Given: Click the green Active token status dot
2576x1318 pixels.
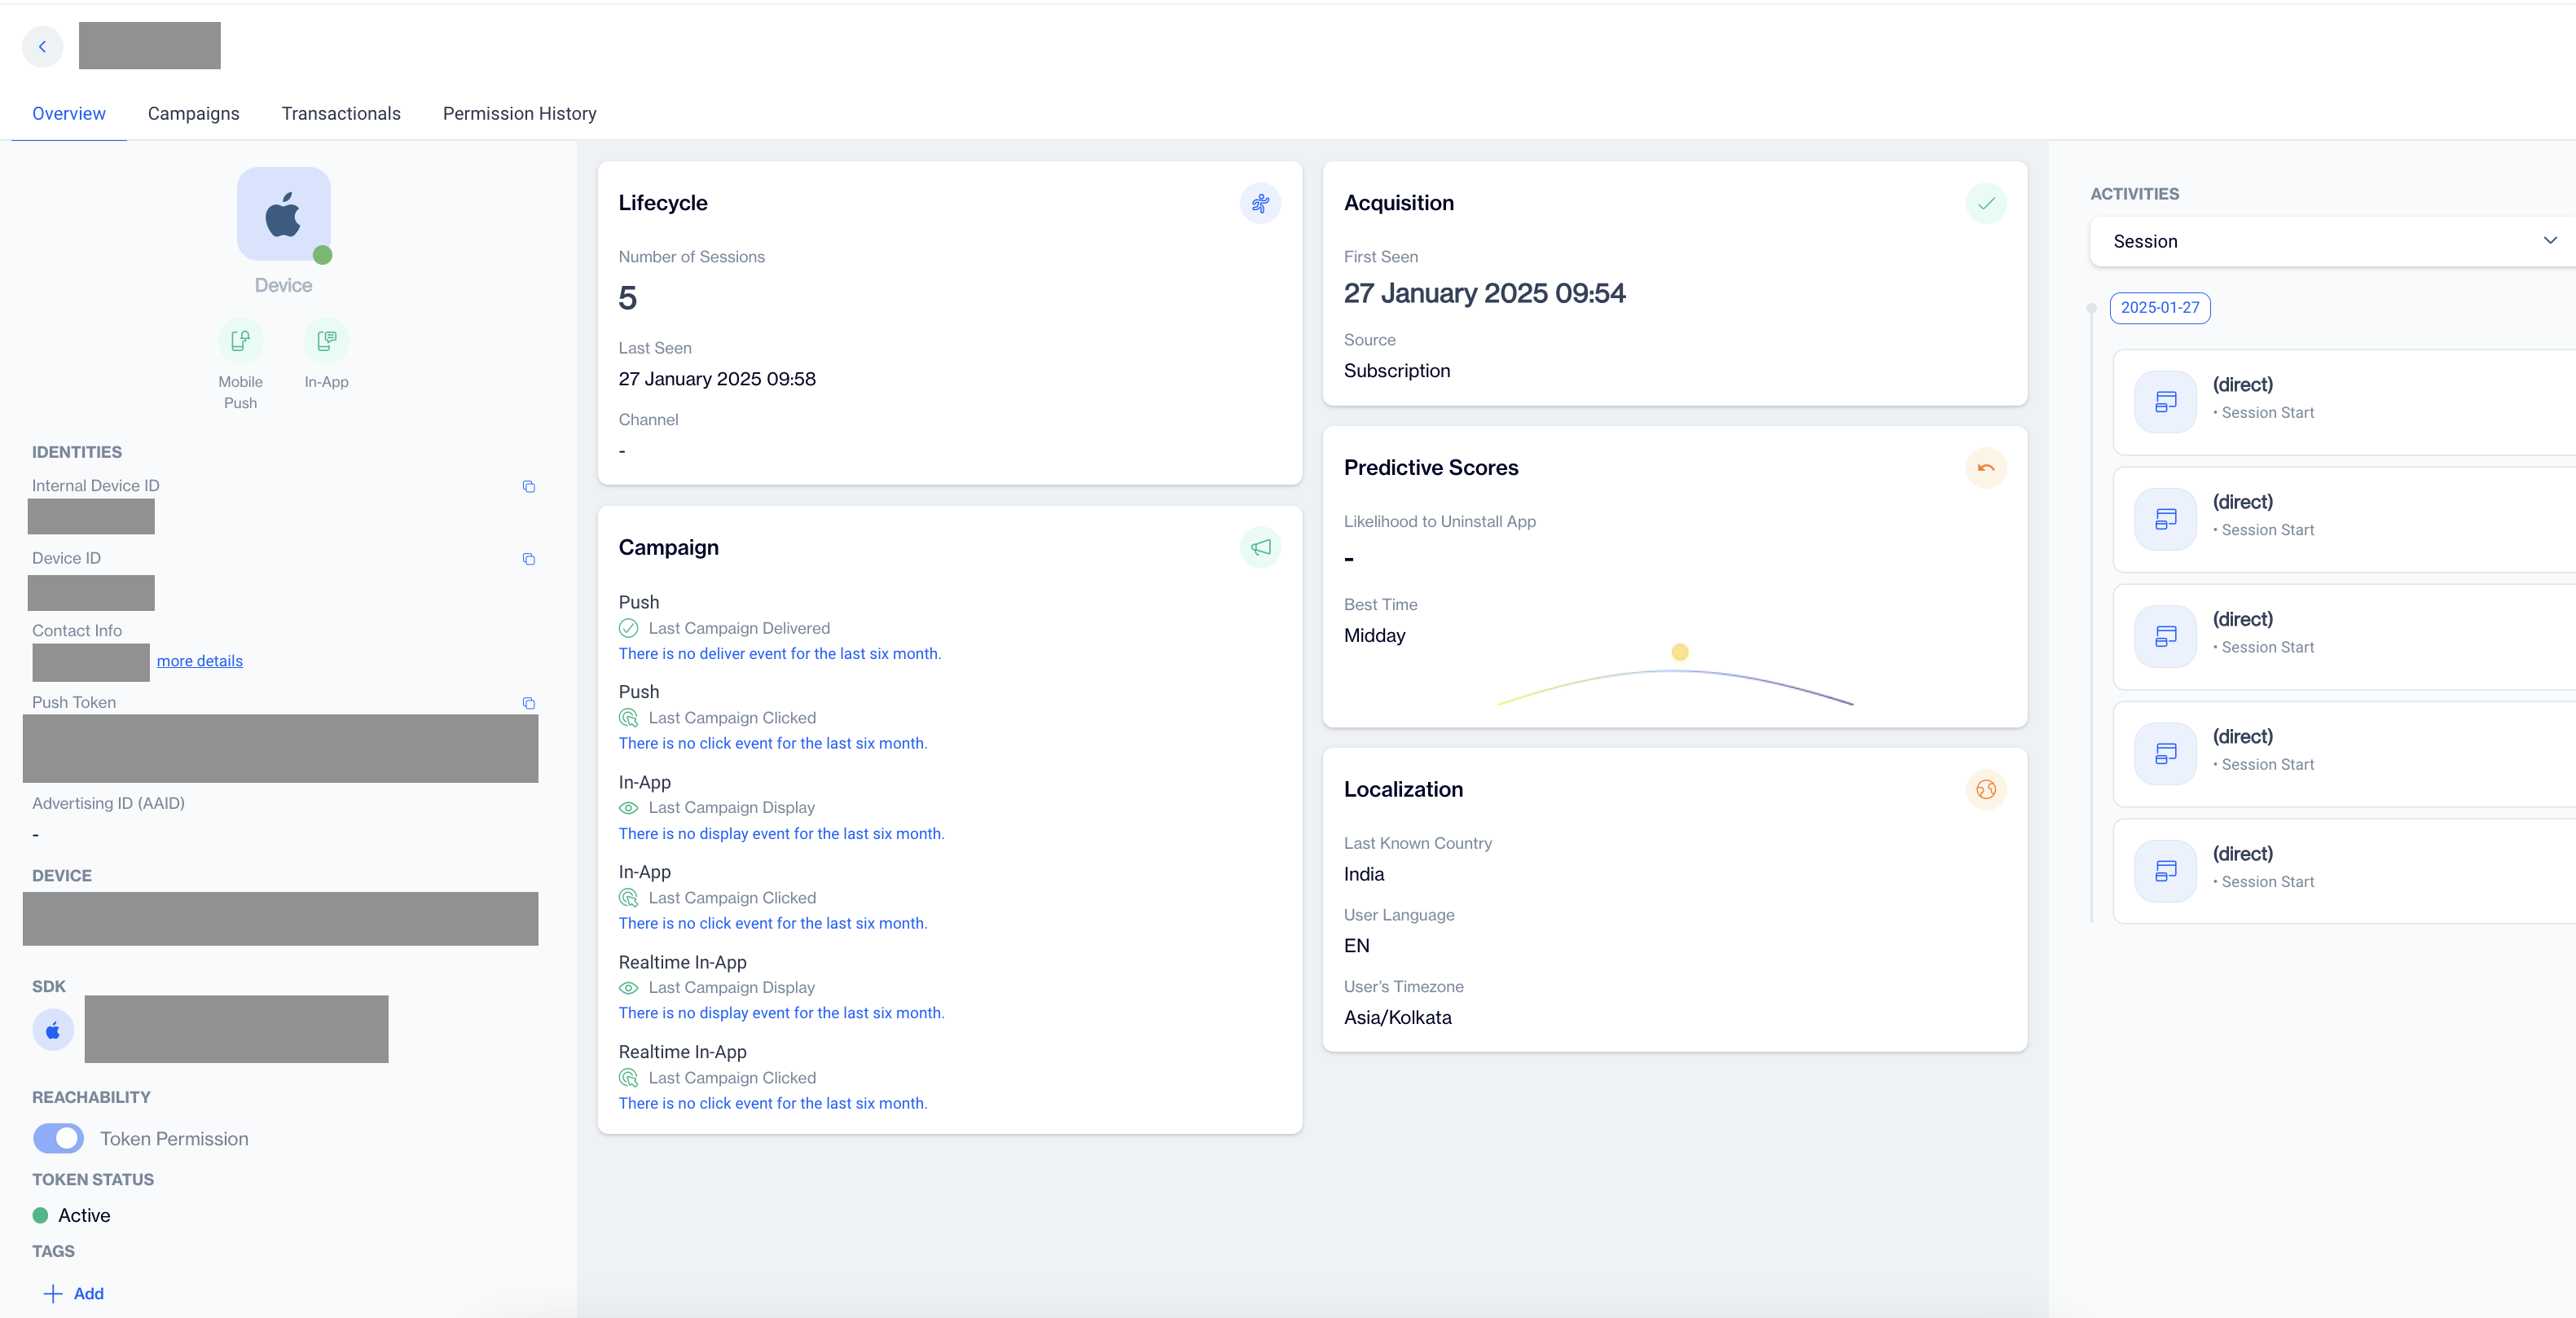Looking at the screenshot, I should pos(40,1215).
